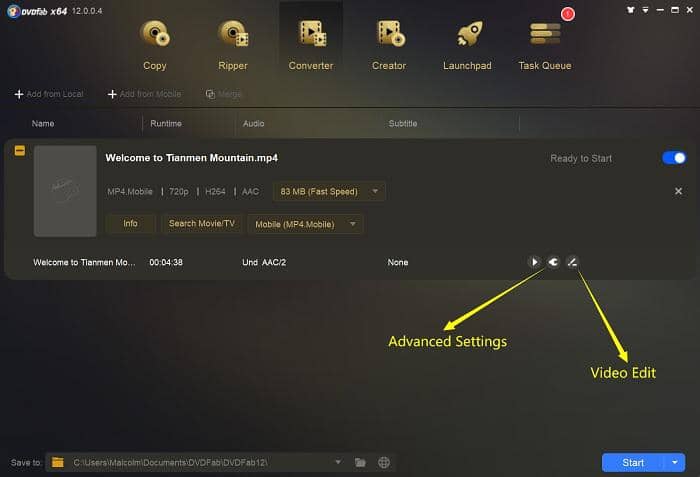Image resolution: width=700 pixels, height=477 pixels.
Task: Play preview of the video title
Action: tap(534, 262)
